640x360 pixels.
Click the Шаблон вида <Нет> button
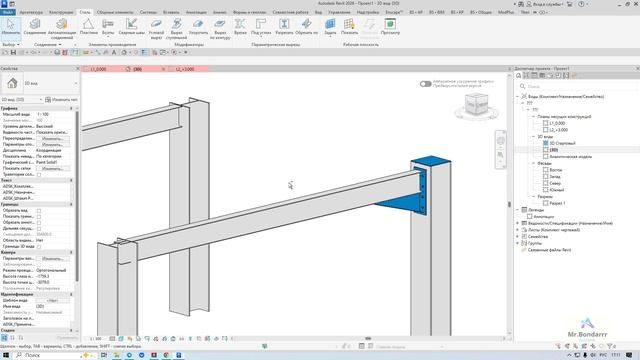[x=53, y=300]
